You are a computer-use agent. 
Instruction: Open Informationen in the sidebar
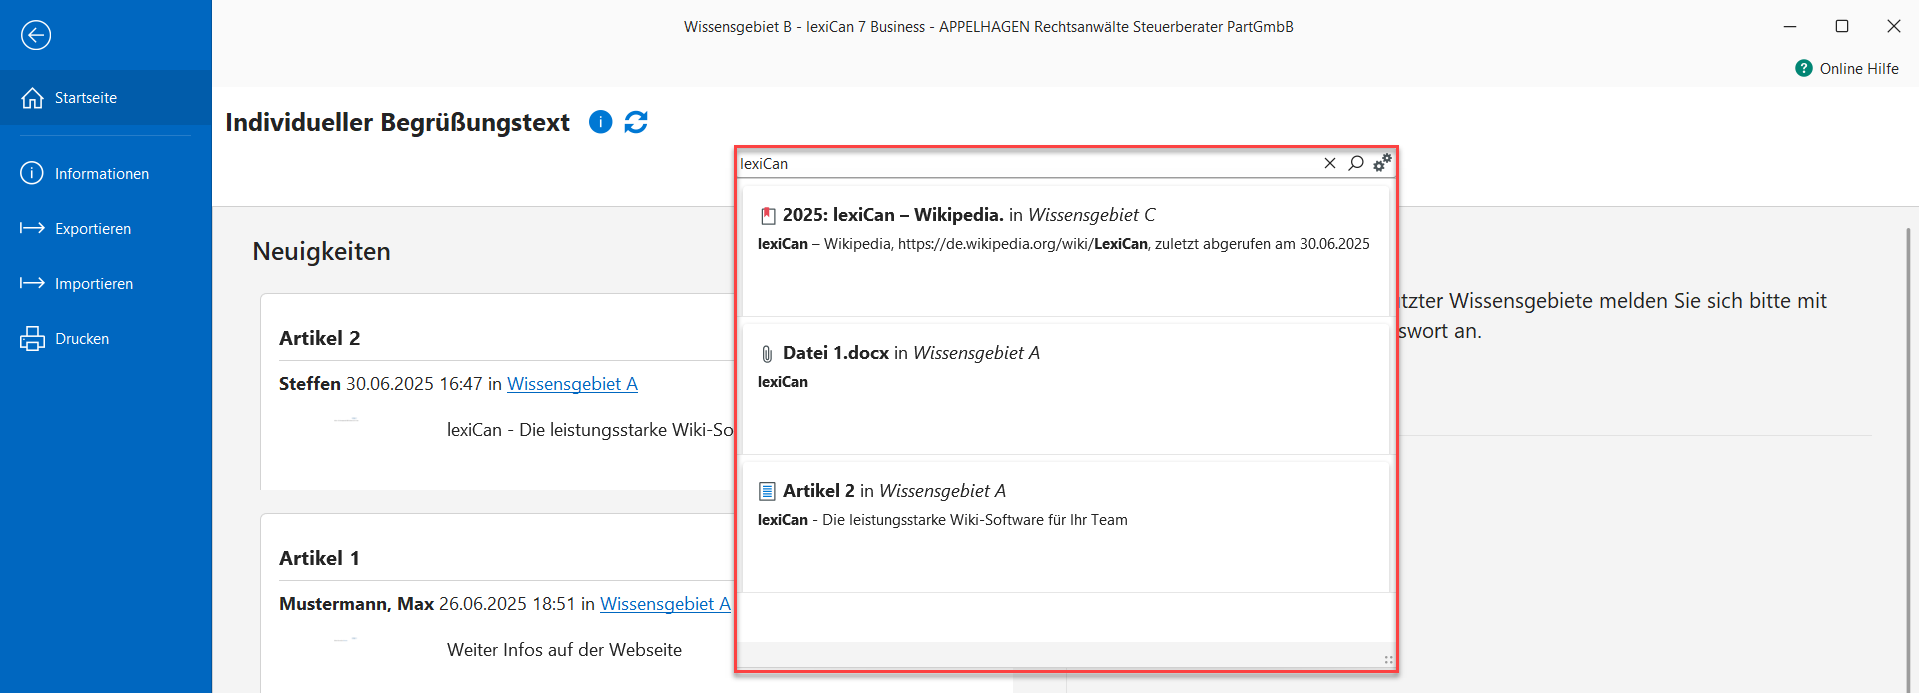[101, 174]
